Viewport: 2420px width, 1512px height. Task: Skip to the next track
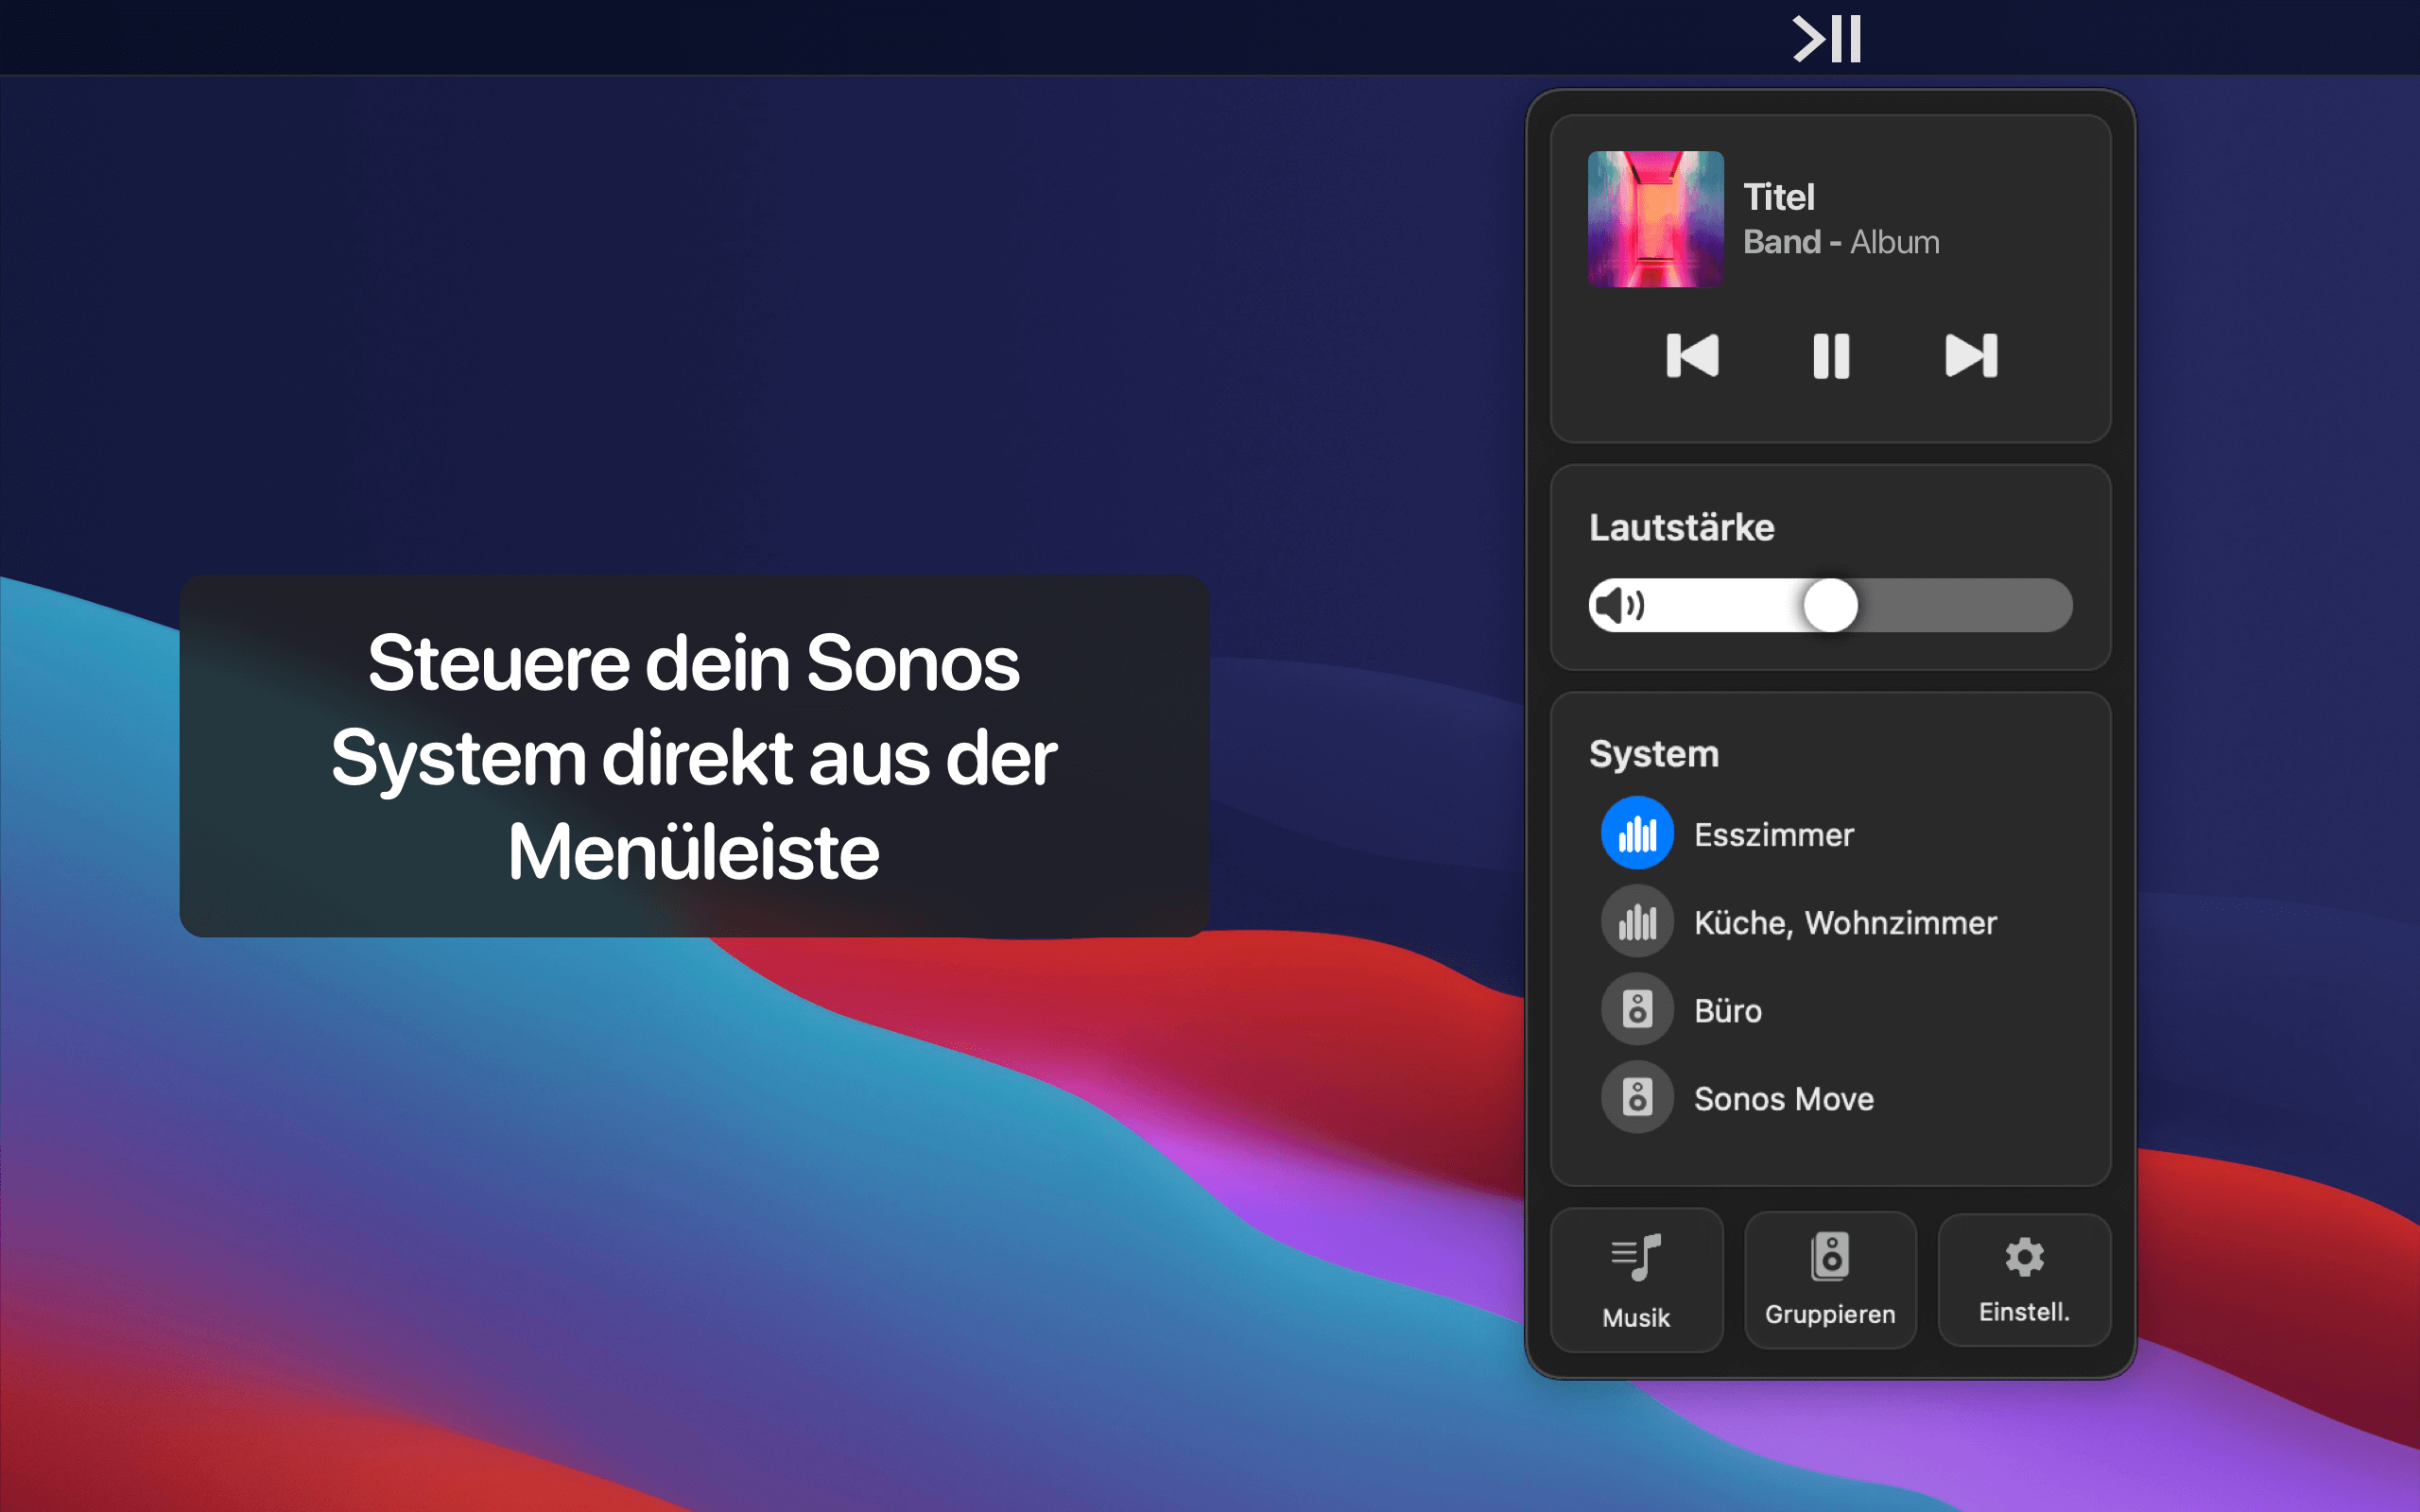tap(1971, 355)
